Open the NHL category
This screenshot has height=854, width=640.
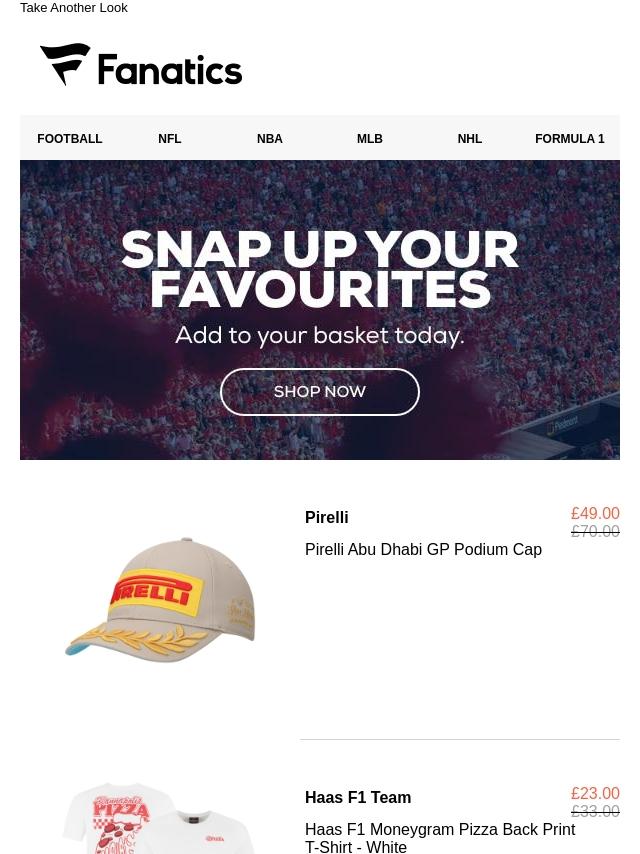coord(470,139)
